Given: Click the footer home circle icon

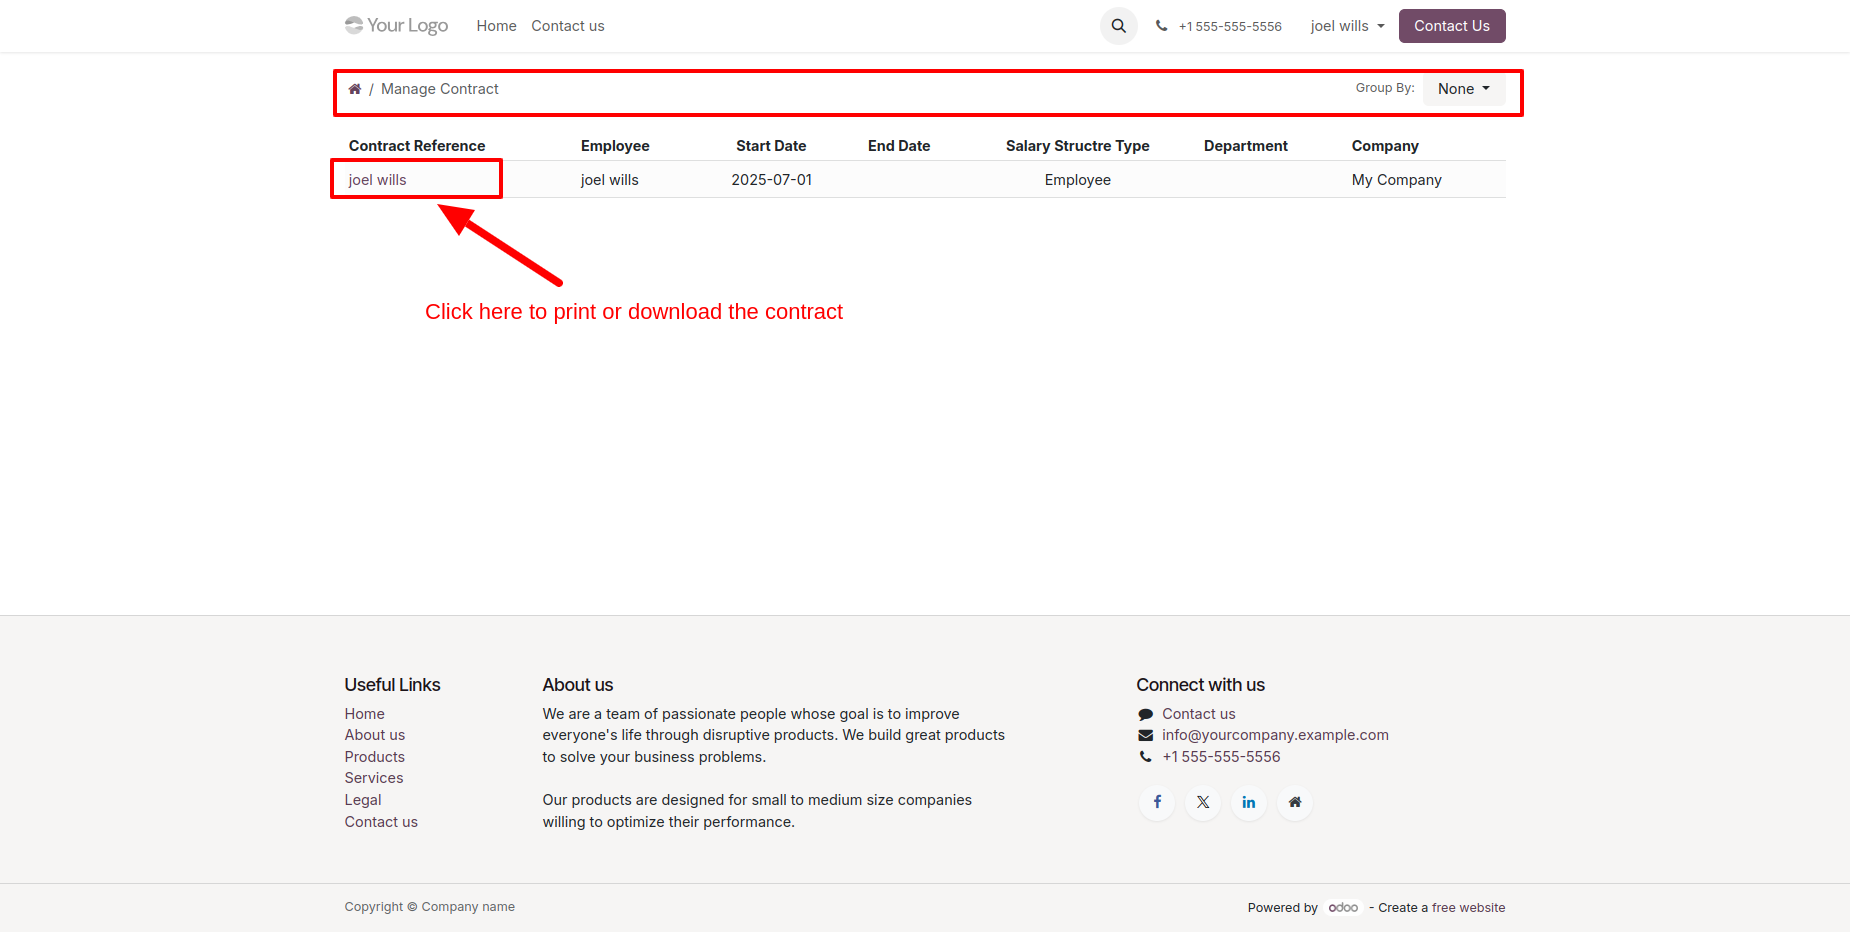Looking at the screenshot, I should 1295,802.
